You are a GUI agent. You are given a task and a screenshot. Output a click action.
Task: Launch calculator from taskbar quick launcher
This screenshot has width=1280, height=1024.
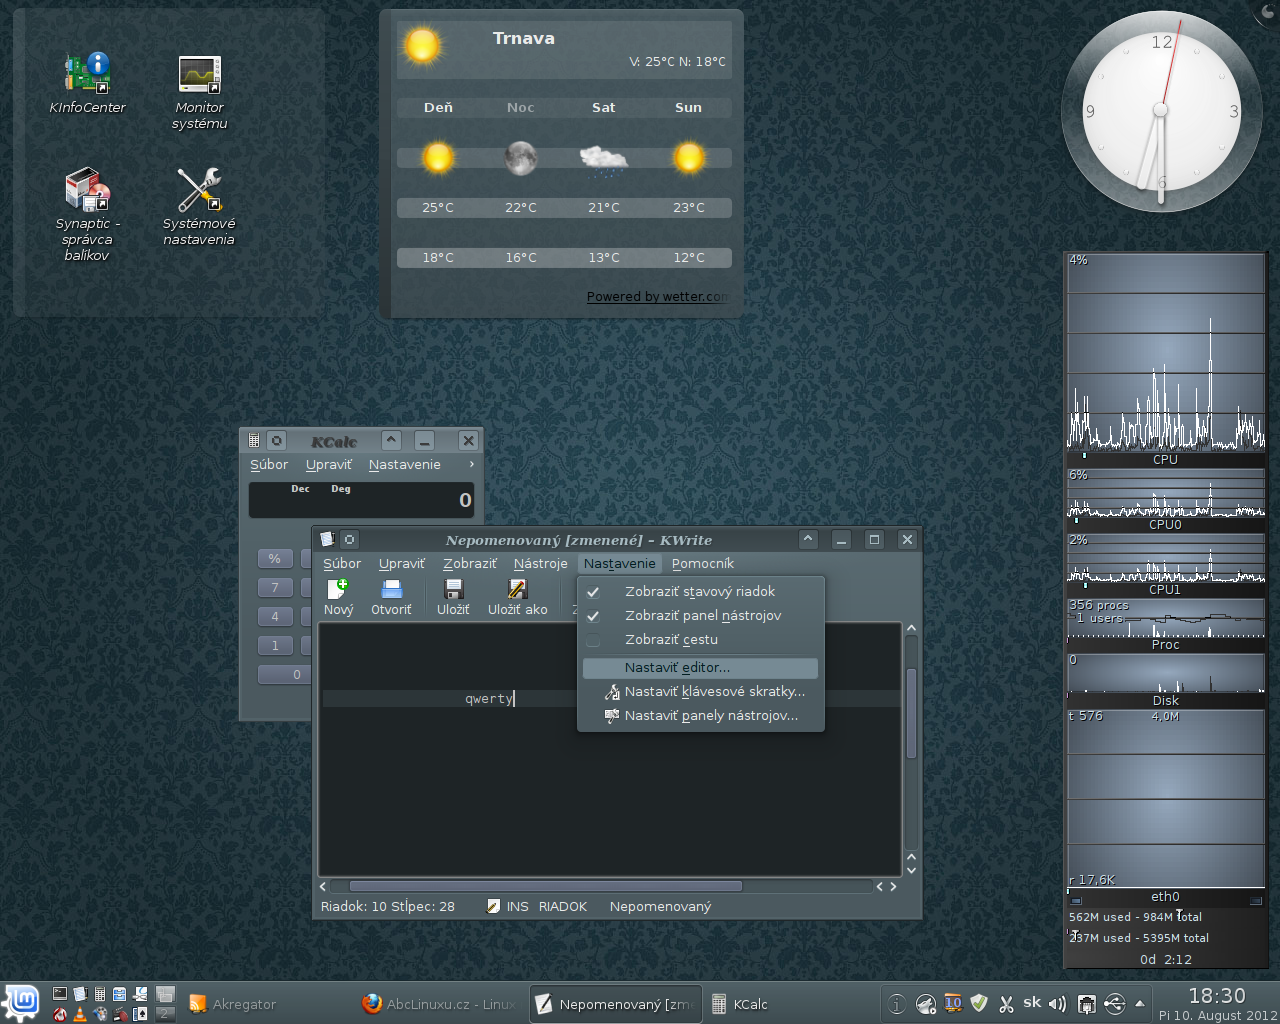[100, 993]
